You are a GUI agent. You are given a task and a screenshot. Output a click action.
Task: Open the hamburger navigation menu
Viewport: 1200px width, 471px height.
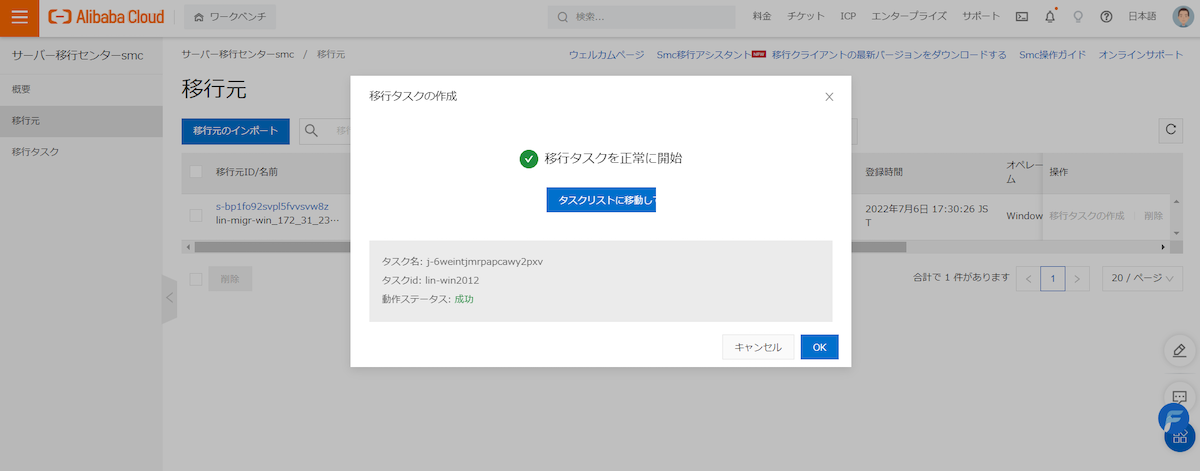20,17
